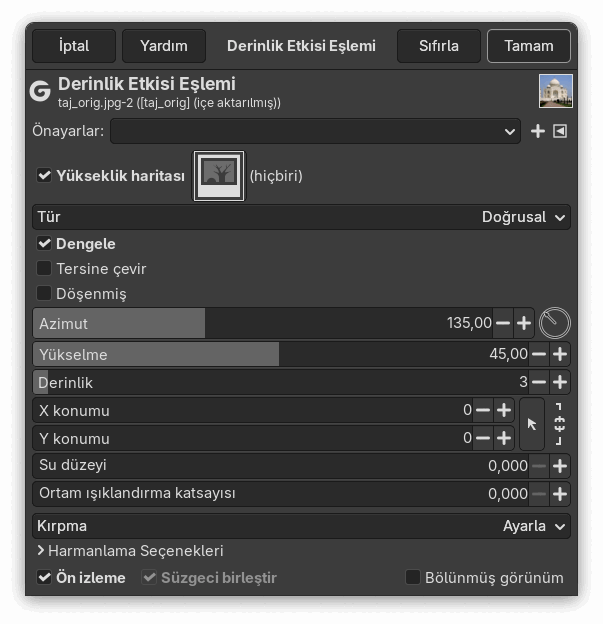The width and height of the screenshot is (603, 624).
Task: Click the Azimut angle dial
Action: click(x=554, y=323)
